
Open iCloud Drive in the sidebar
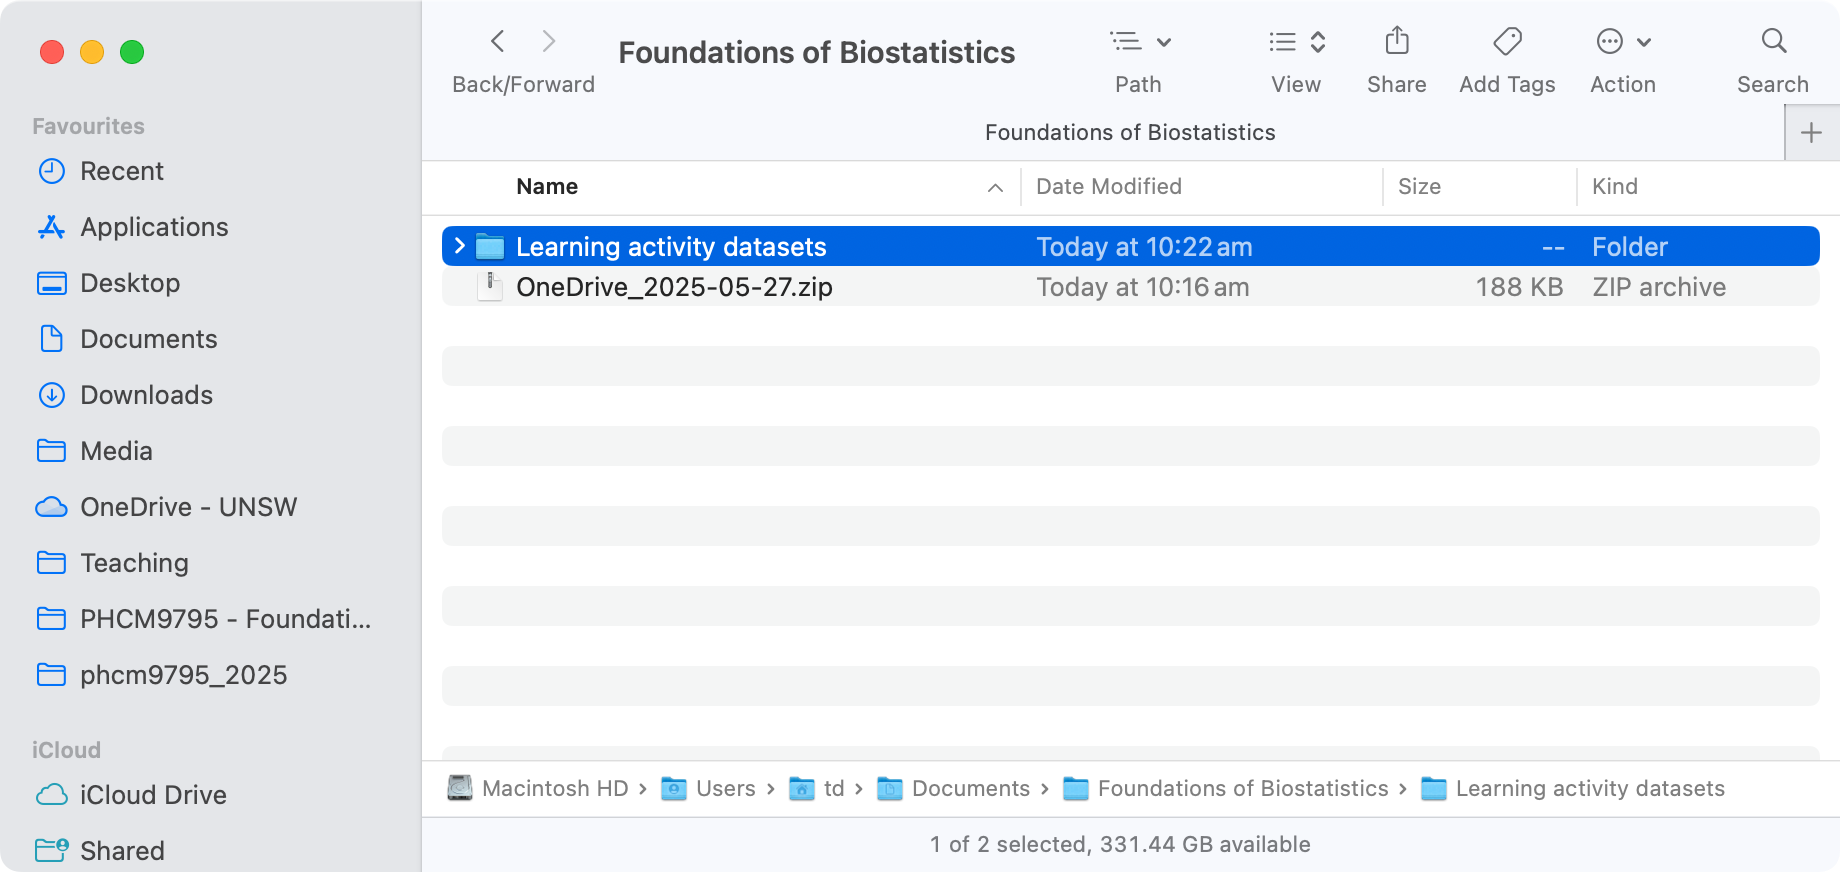click(x=153, y=795)
